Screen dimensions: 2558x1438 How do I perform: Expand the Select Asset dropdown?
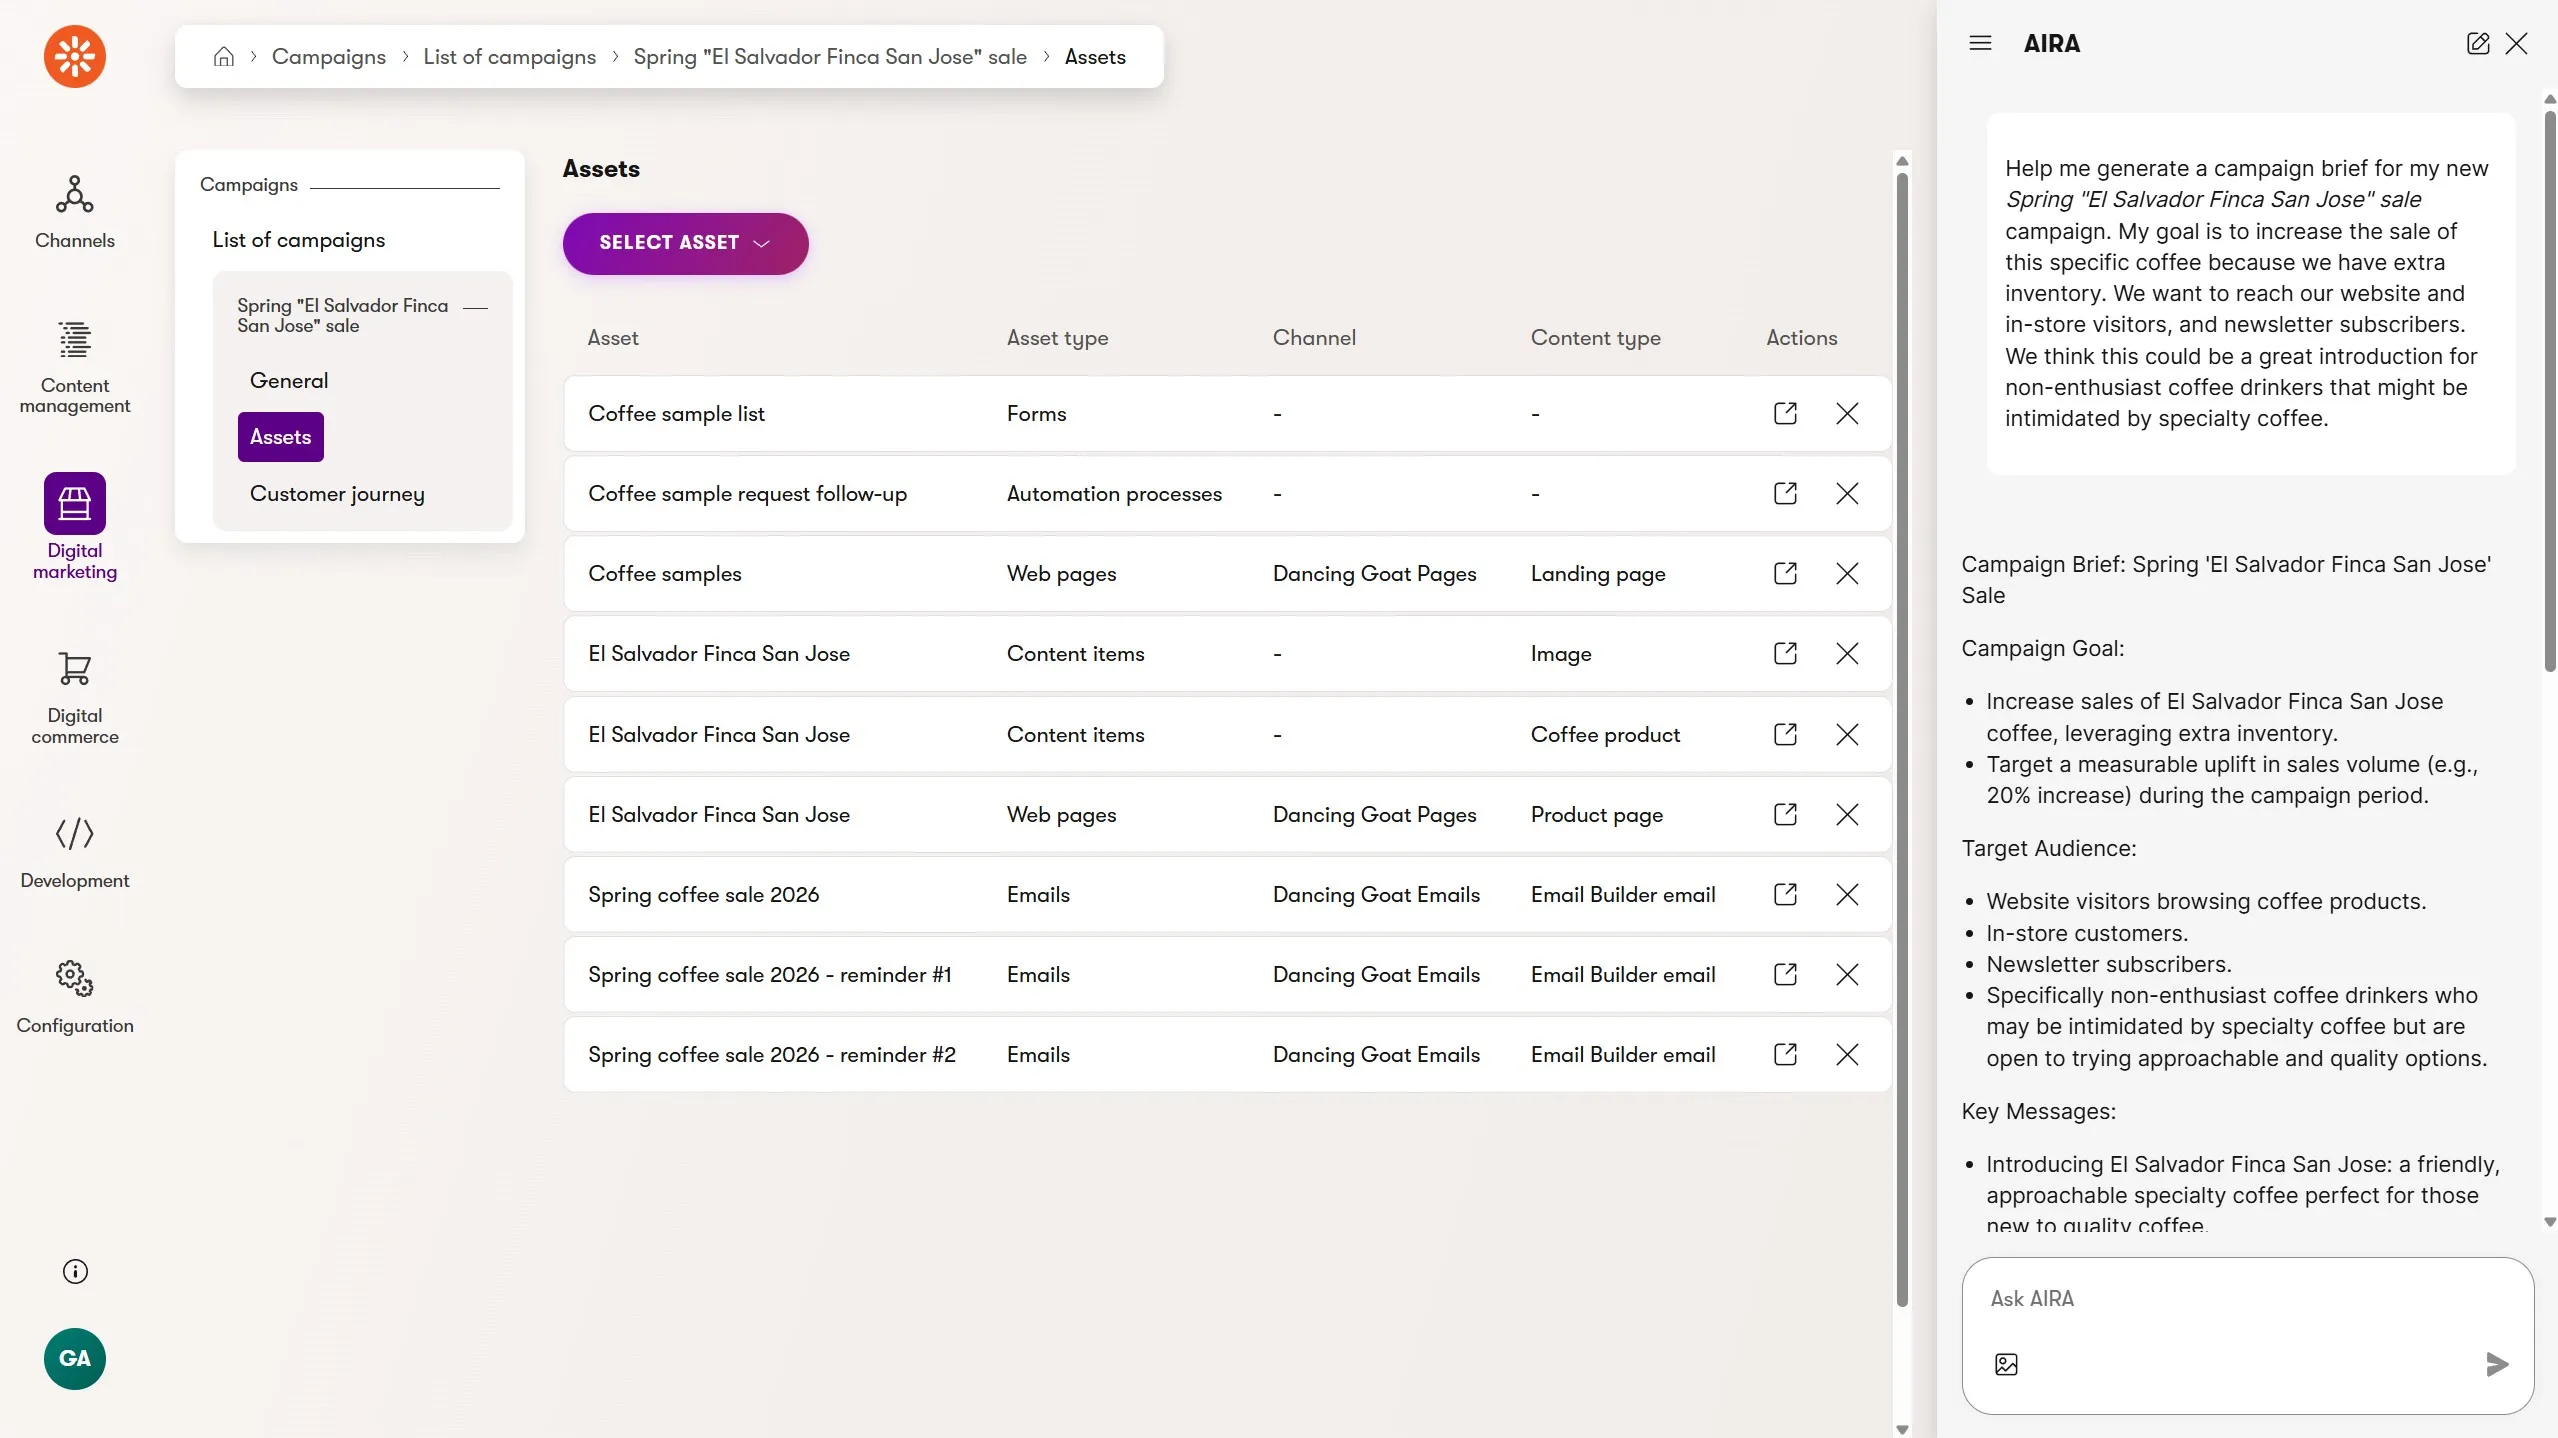[685, 243]
